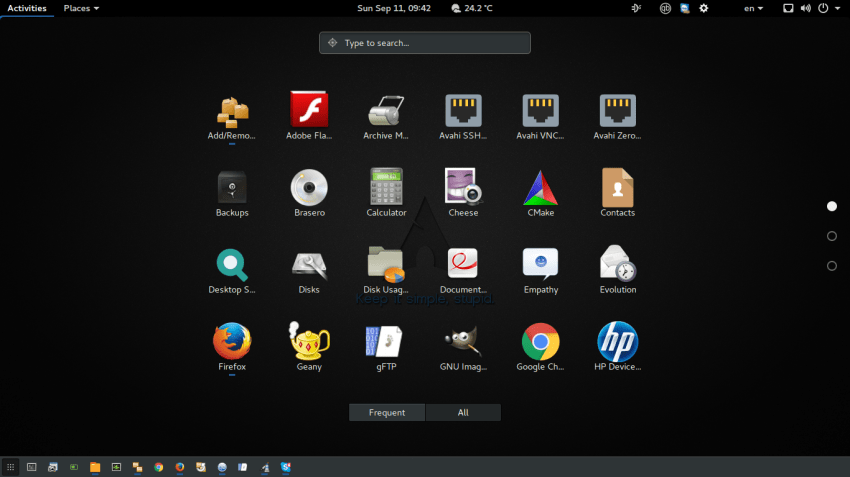This screenshot has width=850, height=477.
Task: Jump to the third app page indicator
Action: [x=832, y=266]
